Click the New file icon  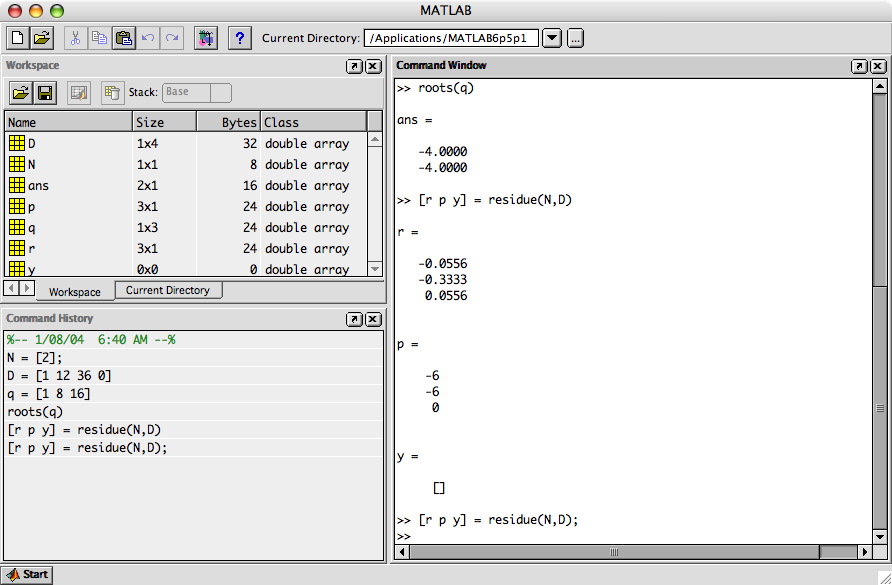tap(17, 38)
